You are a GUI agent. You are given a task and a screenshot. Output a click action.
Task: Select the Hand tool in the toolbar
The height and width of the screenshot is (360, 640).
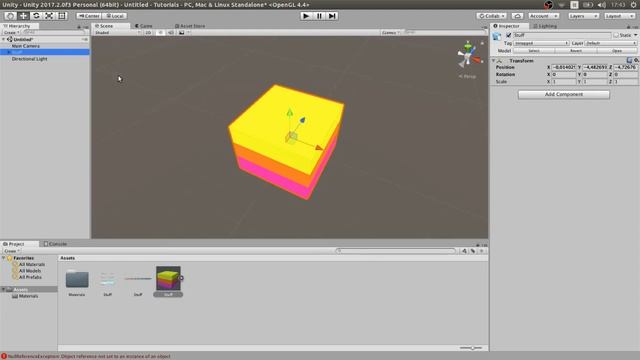point(10,16)
